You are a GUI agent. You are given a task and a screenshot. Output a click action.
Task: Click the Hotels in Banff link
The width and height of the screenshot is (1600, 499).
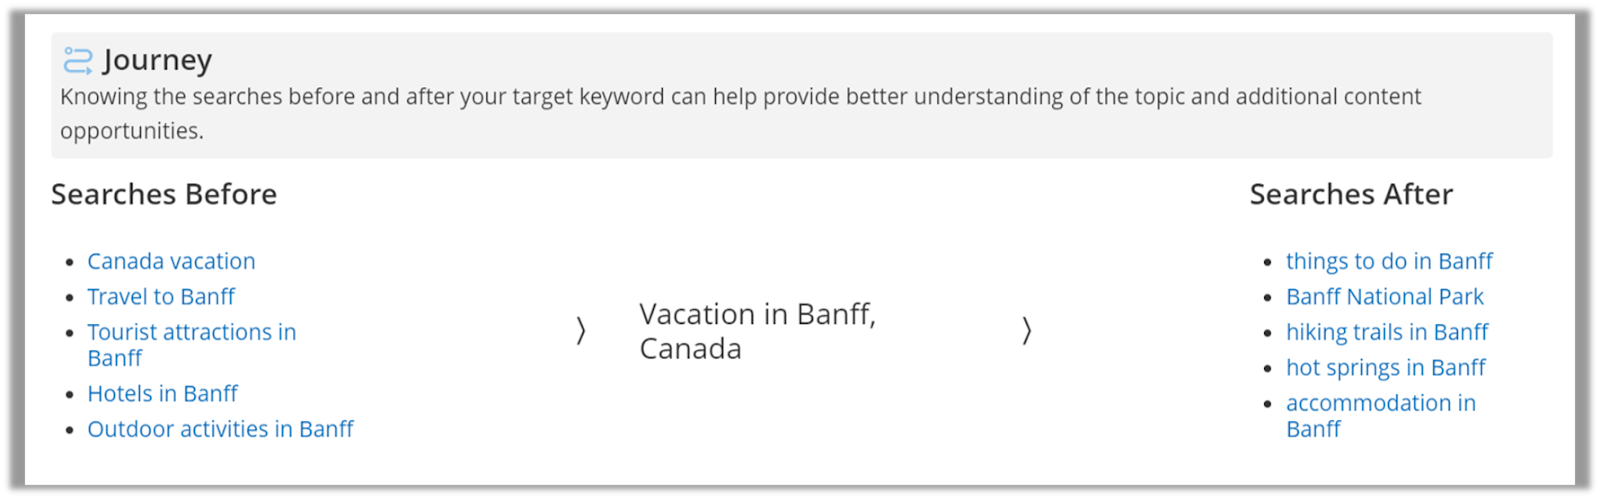[x=162, y=394]
